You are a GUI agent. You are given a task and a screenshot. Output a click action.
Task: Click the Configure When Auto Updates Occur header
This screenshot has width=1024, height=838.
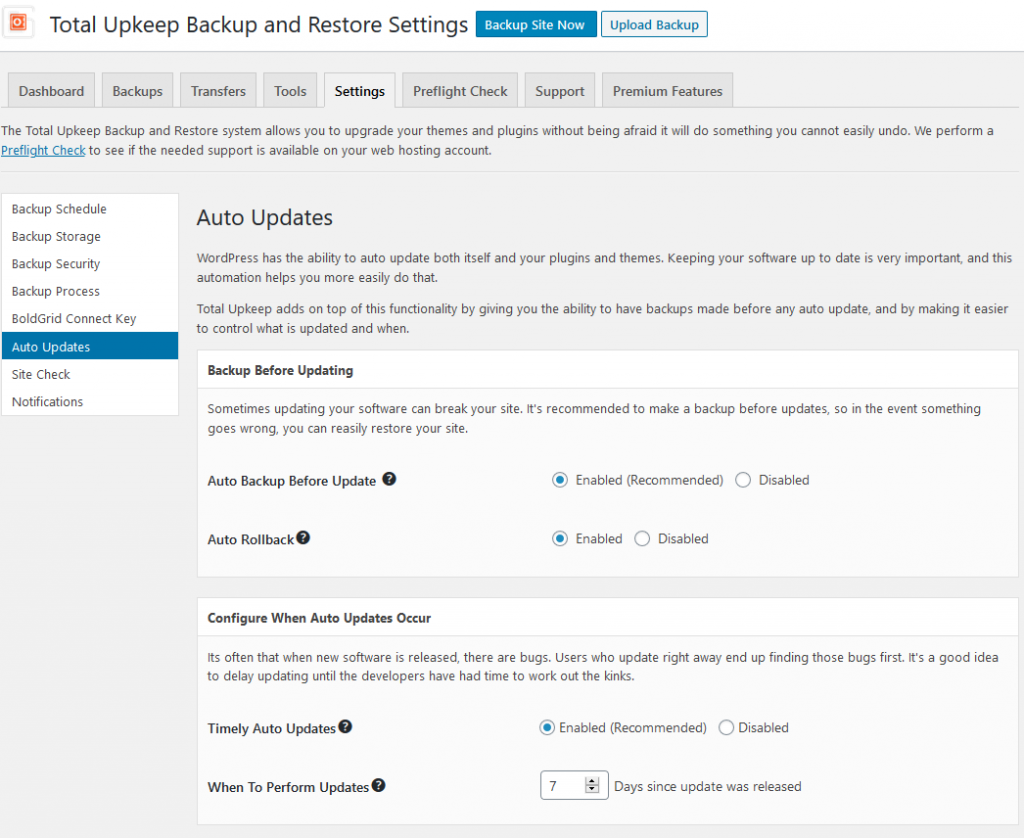607,618
